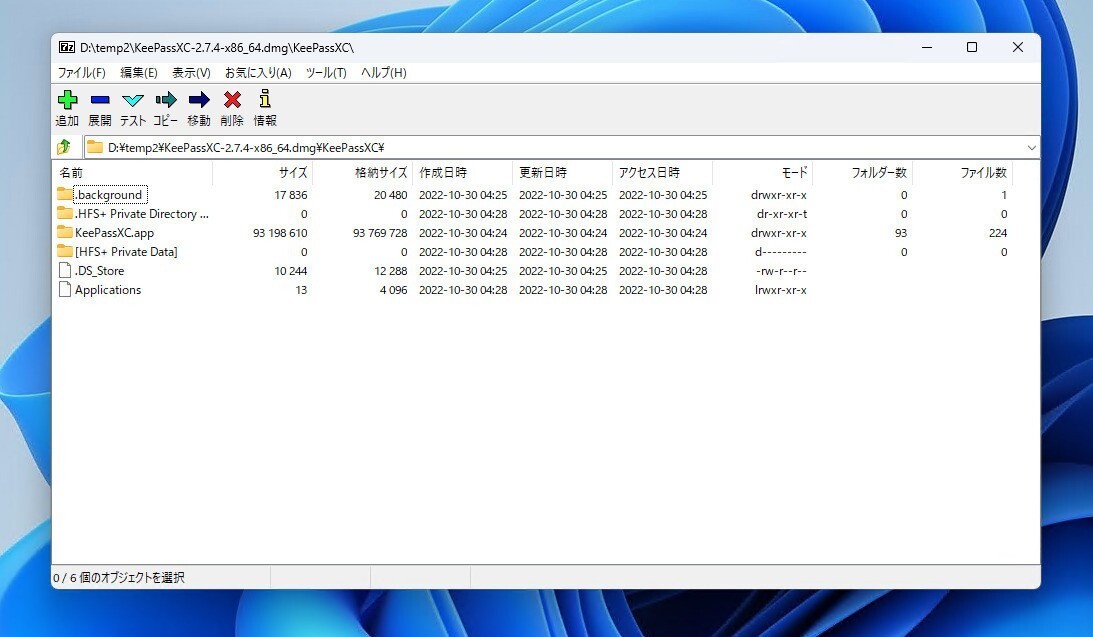This screenshot has width=1093, height=637.
Task: Open the 表示 (View) menu
Action: [x=190, y=72]
